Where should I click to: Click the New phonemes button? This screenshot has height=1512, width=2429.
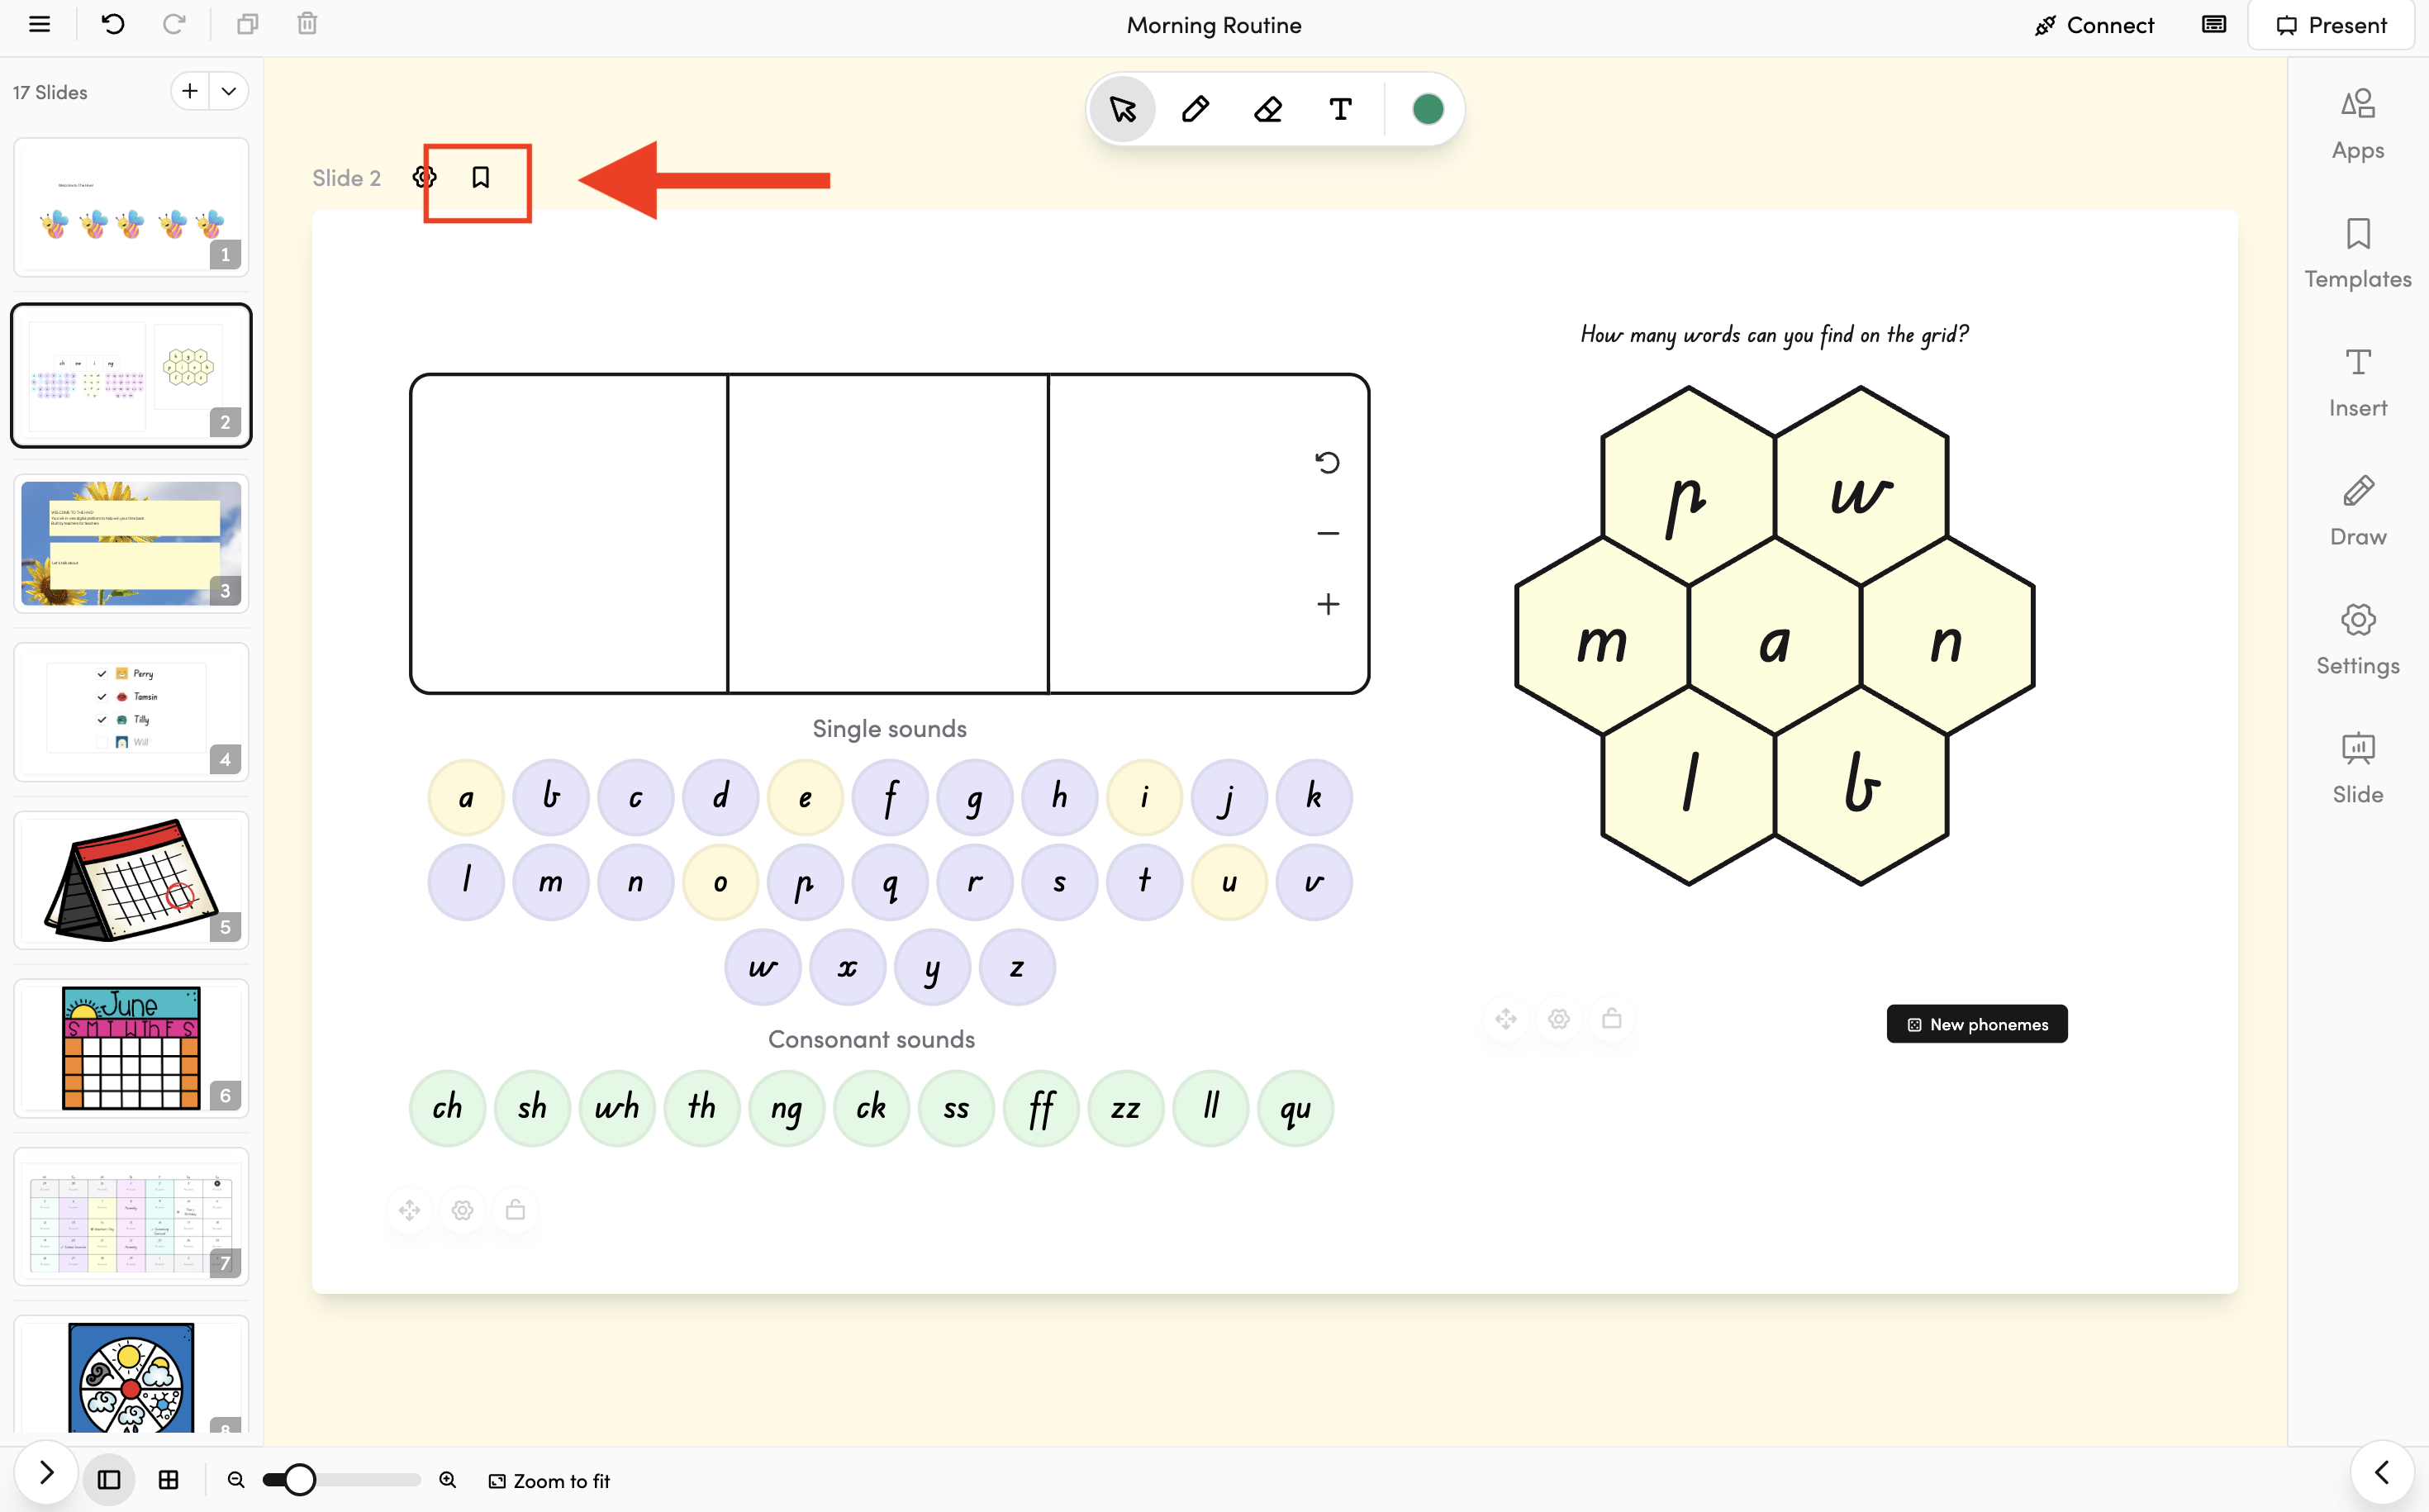click(x=1976, y=1024)
